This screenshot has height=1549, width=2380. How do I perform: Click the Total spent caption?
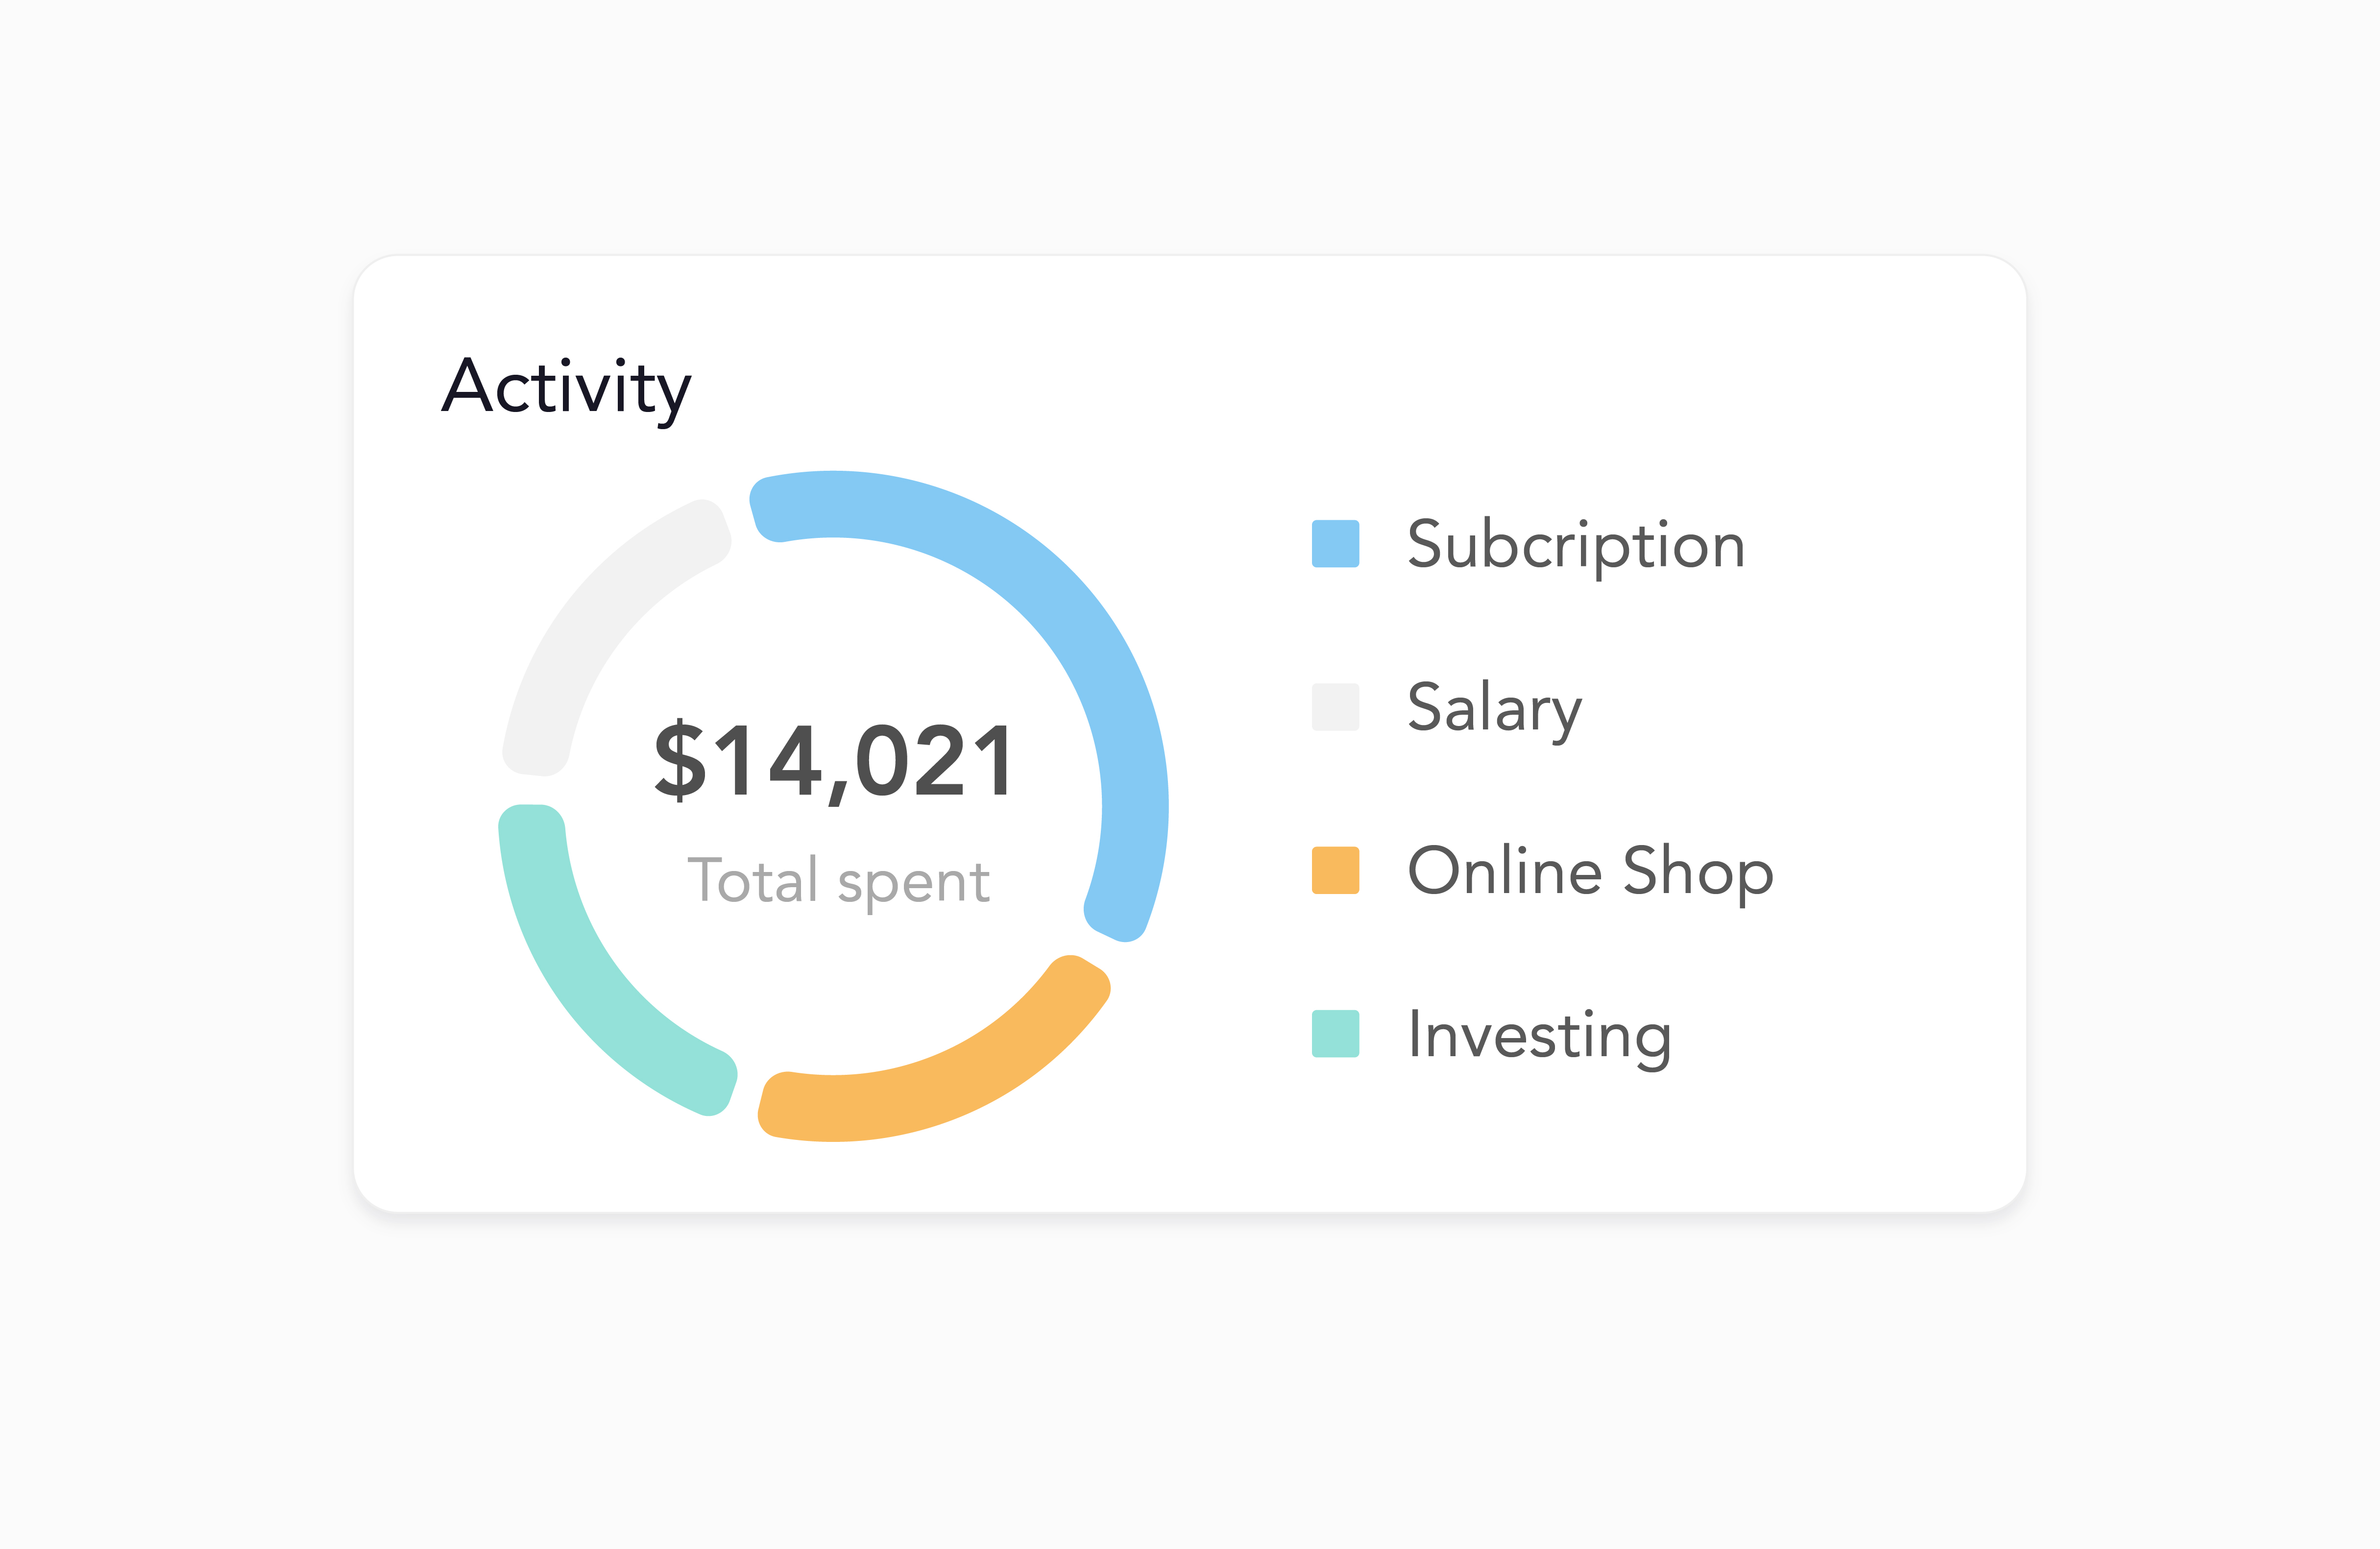(x=838, y=881)
